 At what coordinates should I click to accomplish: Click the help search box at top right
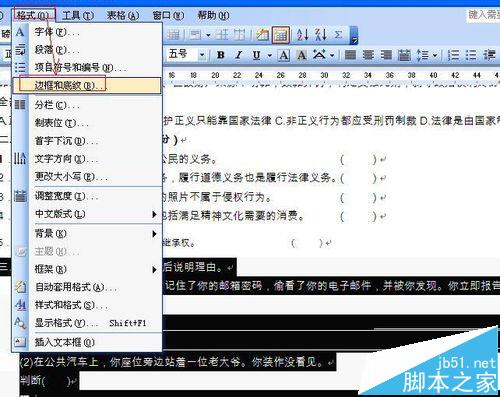(x=483, y=15)
